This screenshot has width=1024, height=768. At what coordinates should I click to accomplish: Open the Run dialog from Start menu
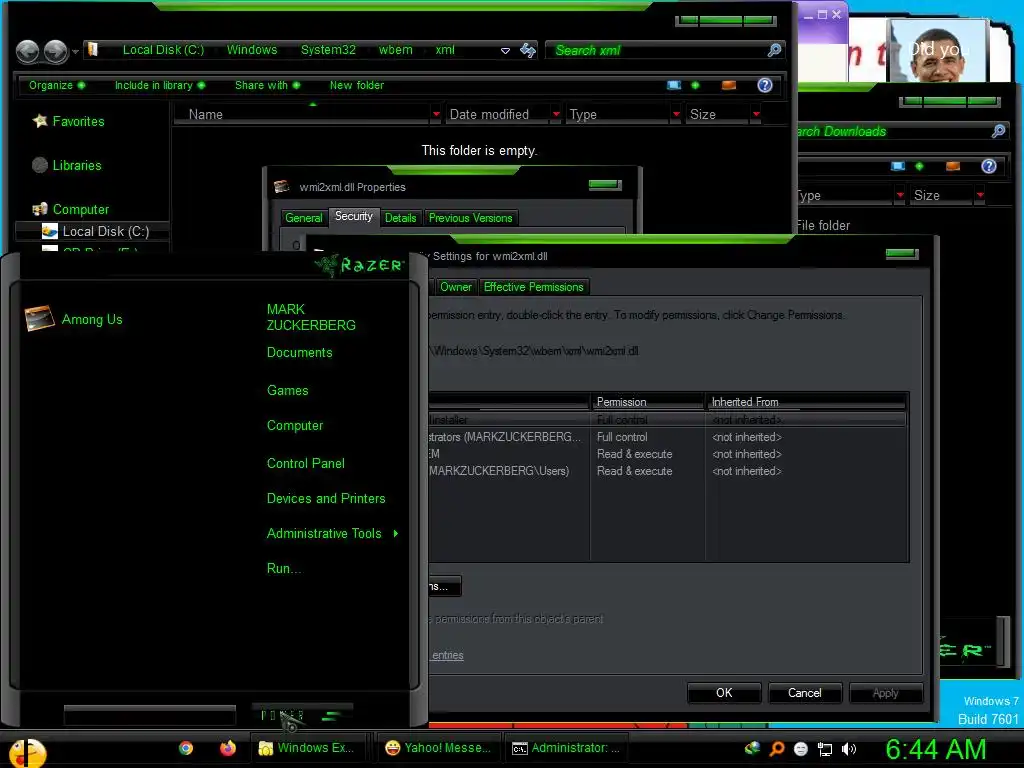pos(283,569)
